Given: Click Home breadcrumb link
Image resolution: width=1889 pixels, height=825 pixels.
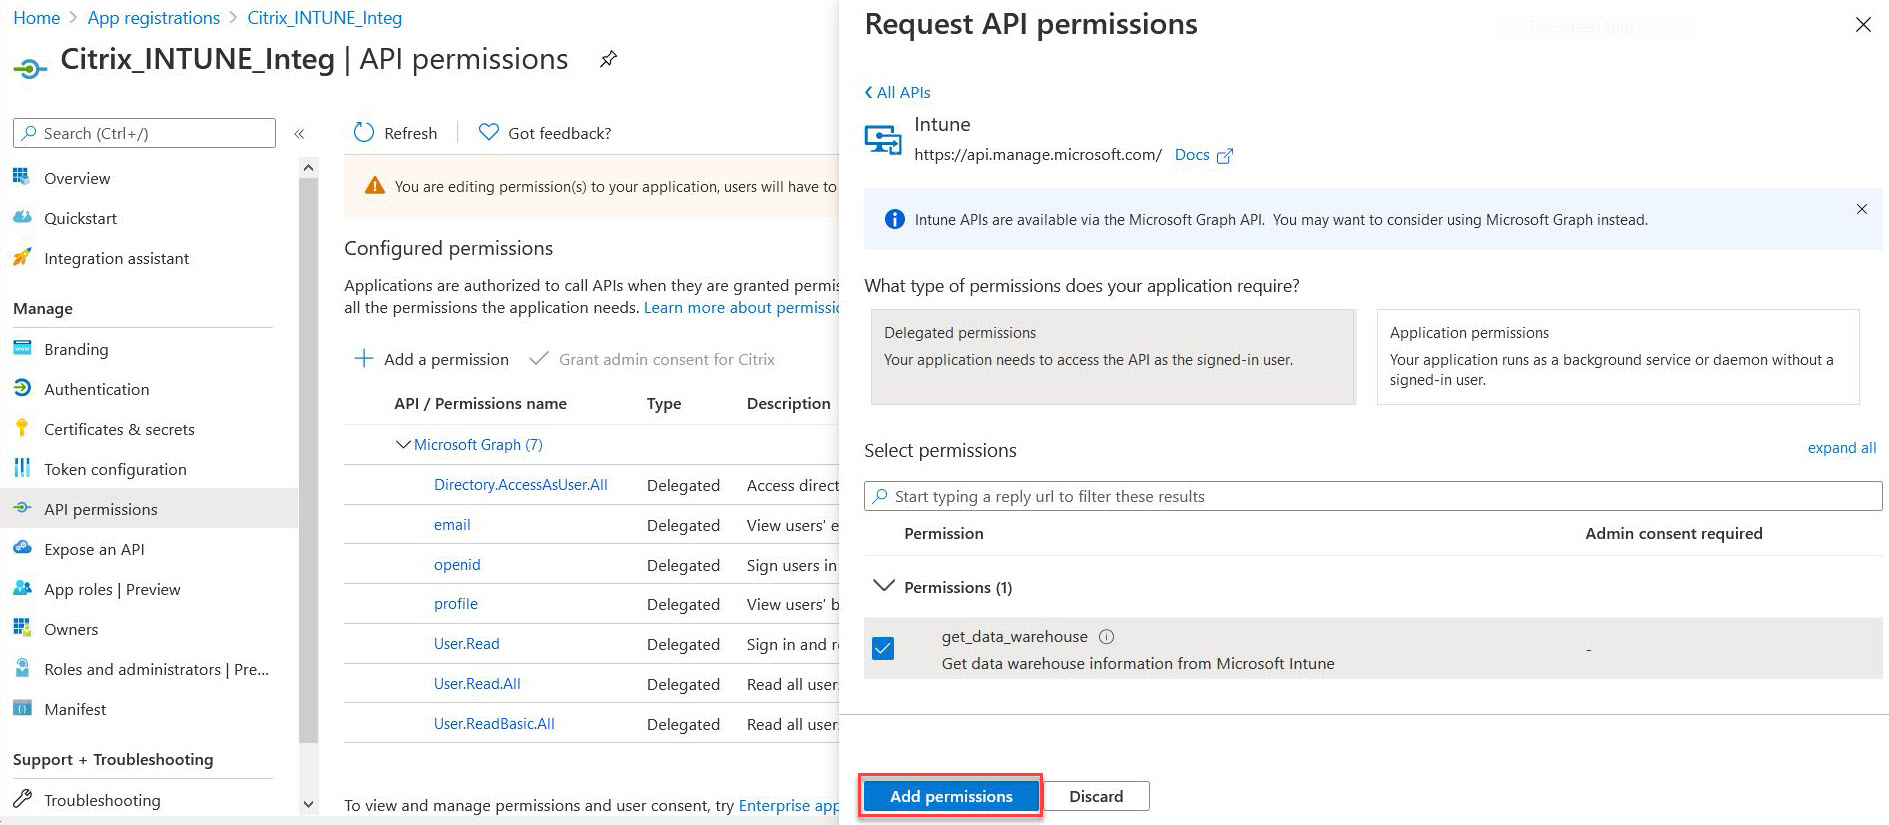Looking at the screenshot, I should pos(37,18).
